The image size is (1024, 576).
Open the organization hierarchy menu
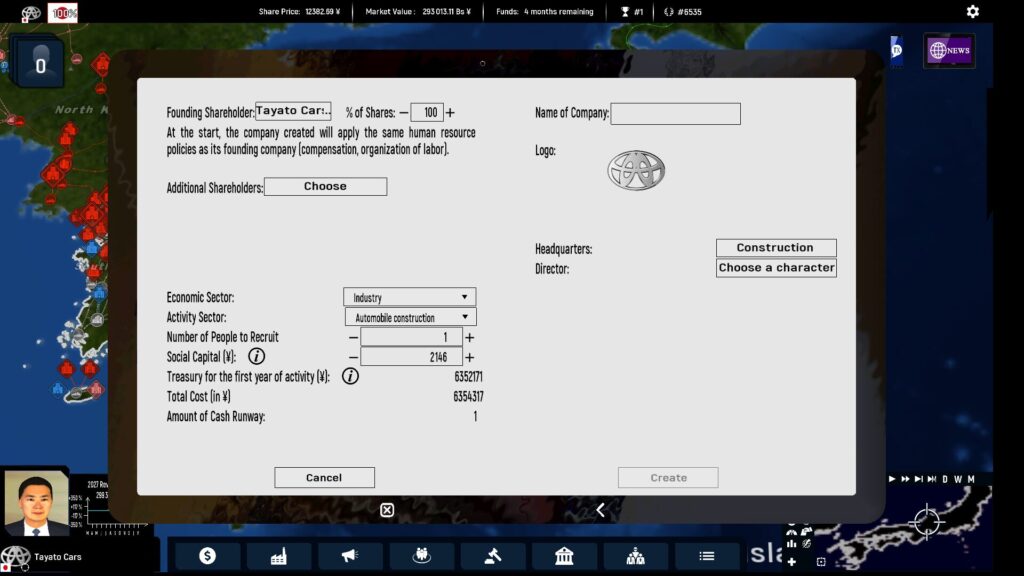[635, 556]
